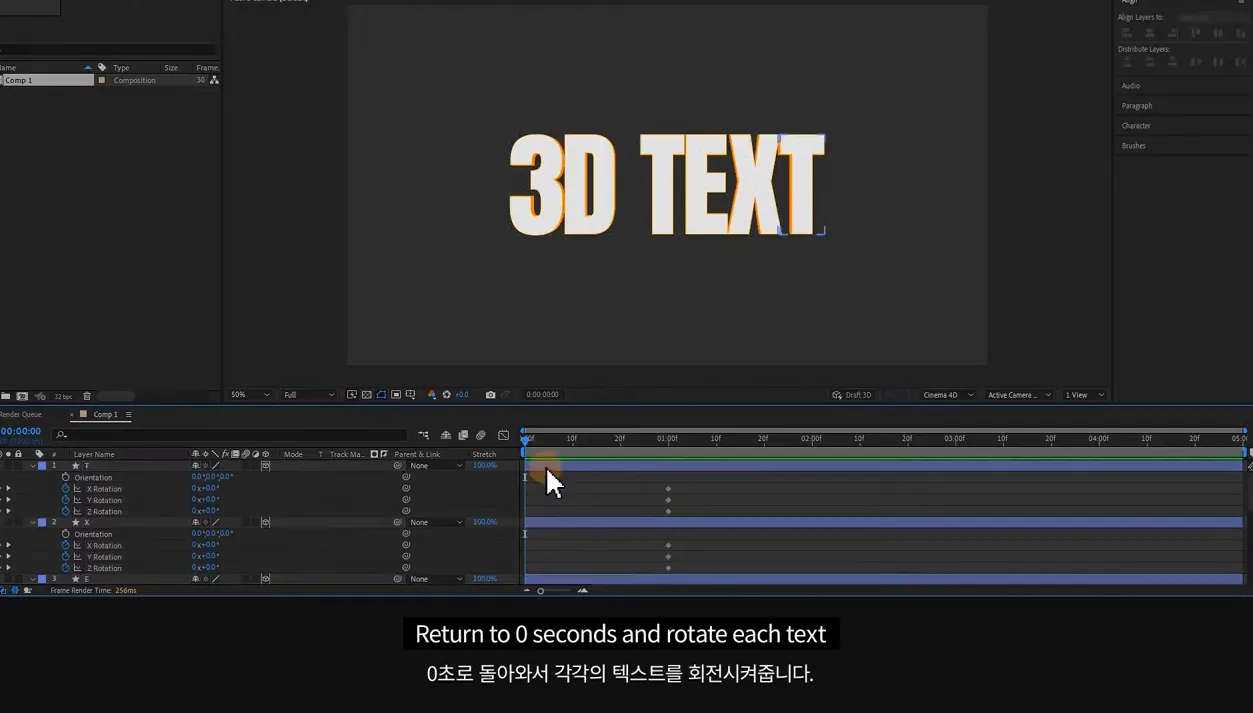Click the show channel color icon
This screenshot has height=713, width=1253.
click(432, 395)
